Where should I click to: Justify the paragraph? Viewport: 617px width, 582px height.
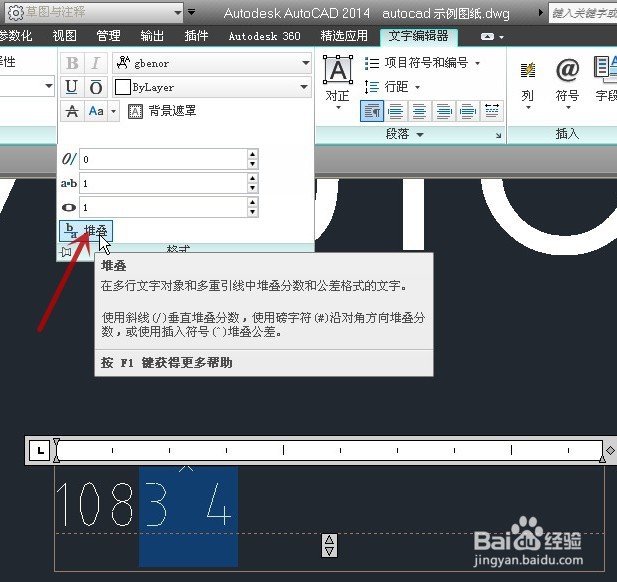coord(468,111)
